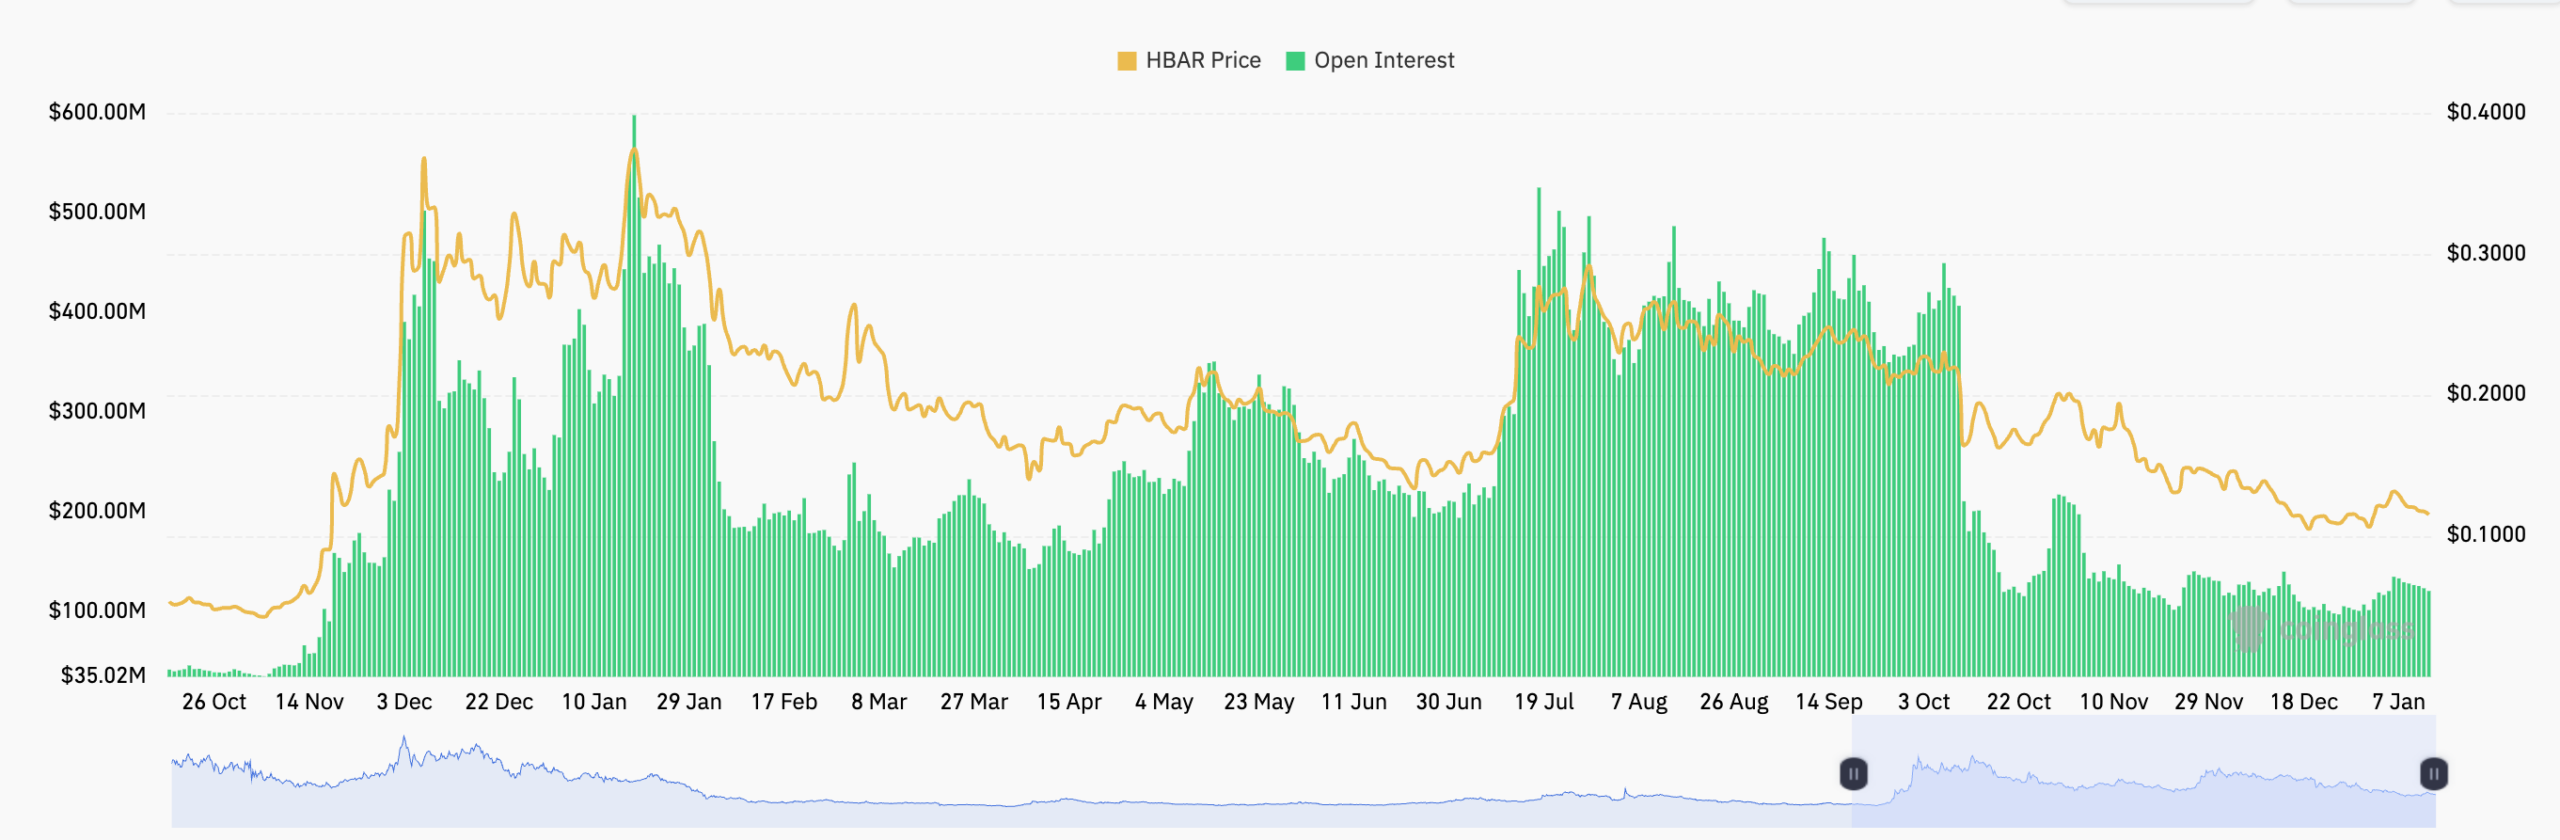Click the 3 Oct date label

(1924, 702)
